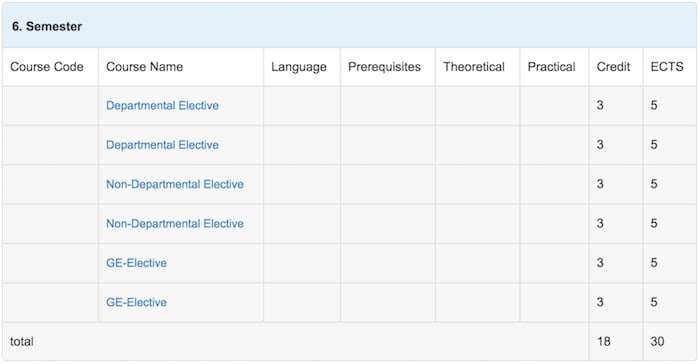Click the credit value of first Departmental Elective

pos(600,105)
